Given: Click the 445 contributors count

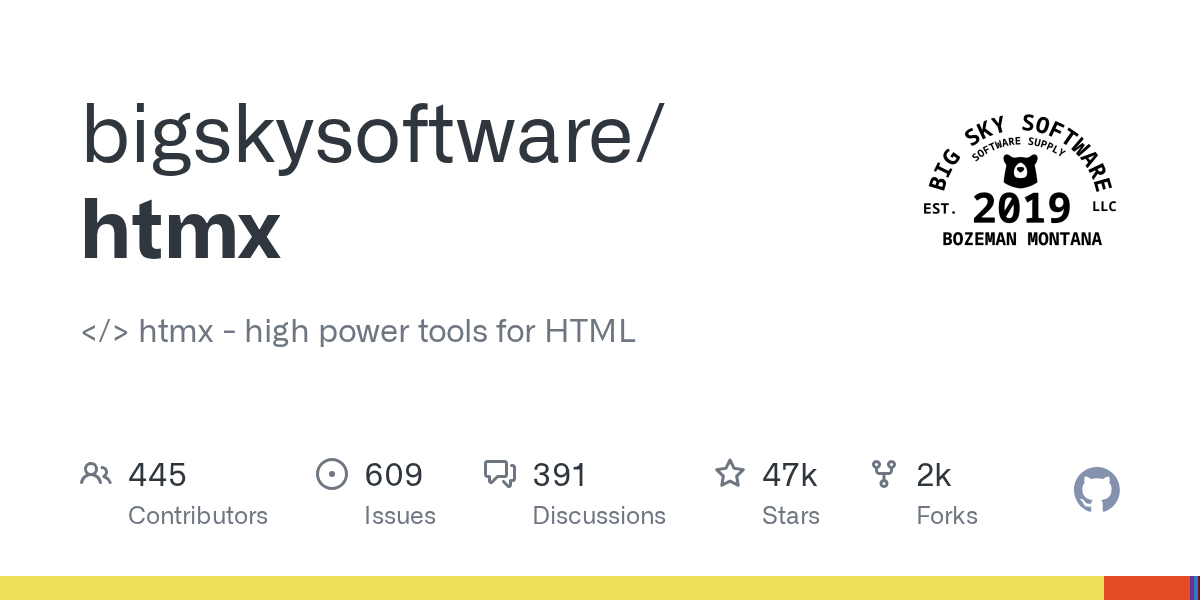Looking at the screenshot, I should pyautogui.click(x=157, y=474).
